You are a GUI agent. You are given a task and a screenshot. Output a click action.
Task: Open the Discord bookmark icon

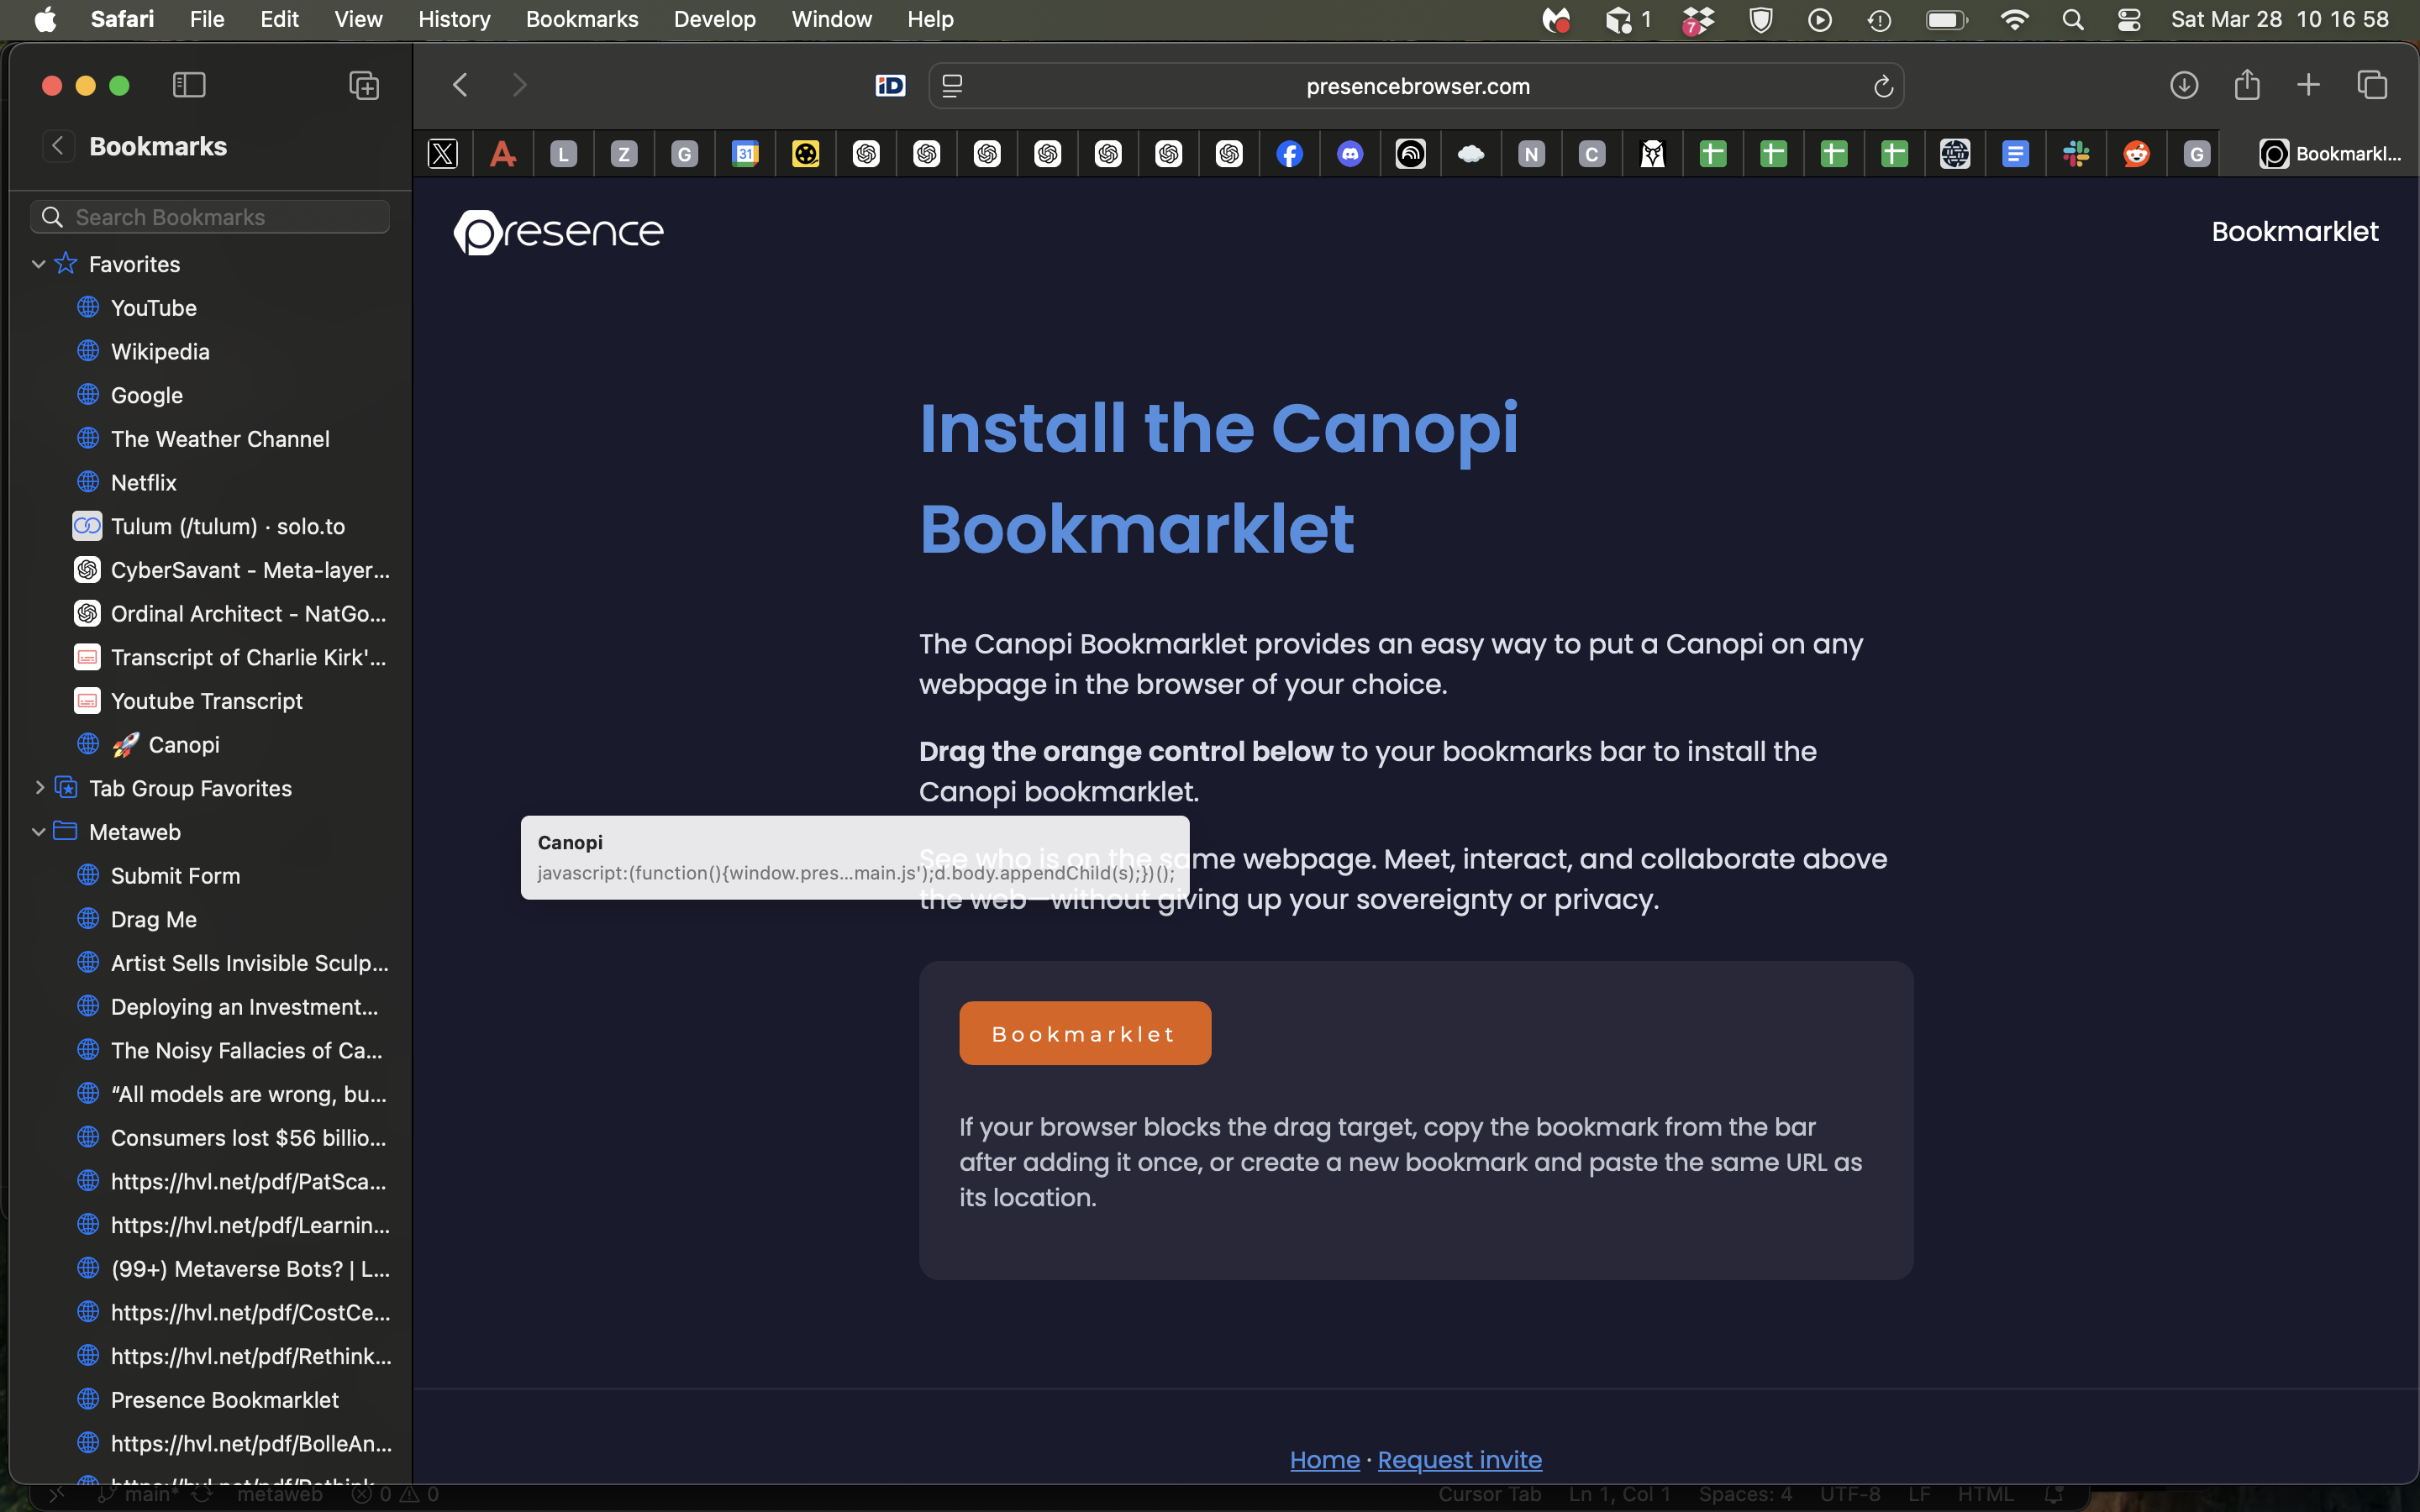[x=1350, y=153]
